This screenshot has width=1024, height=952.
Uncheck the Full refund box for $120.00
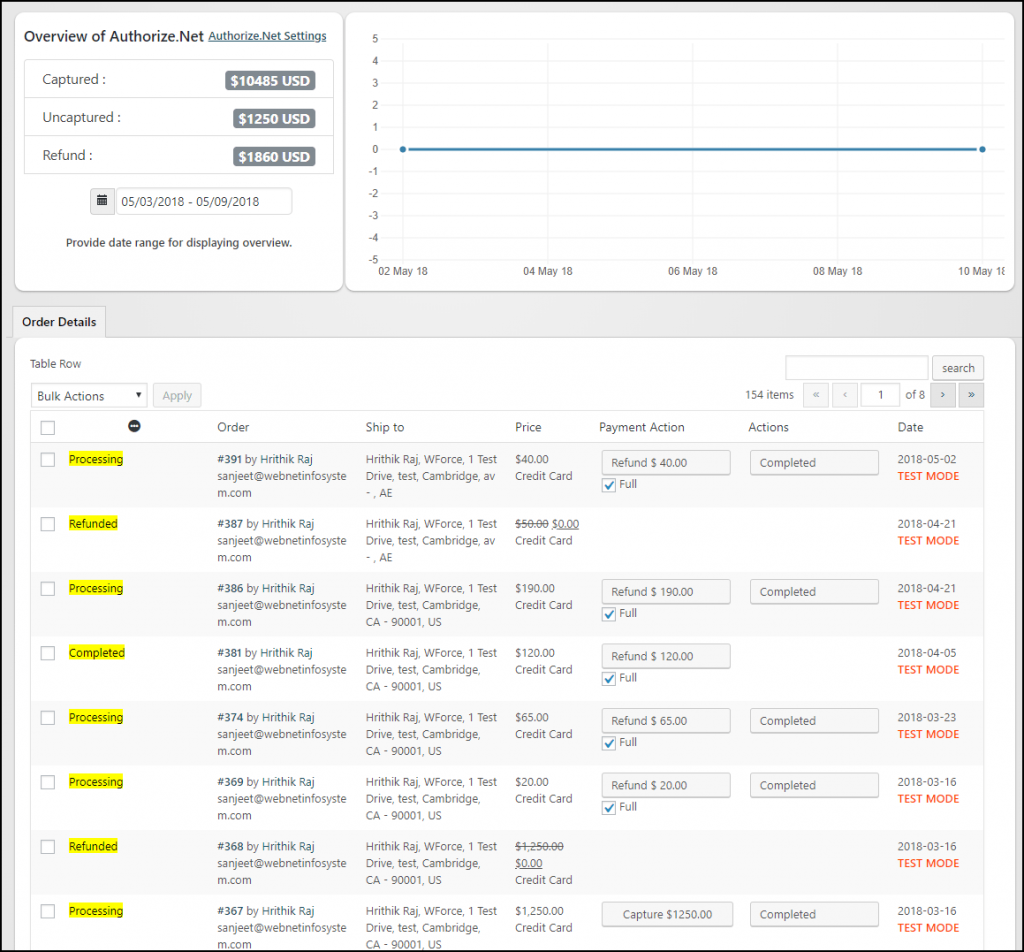pos(609,679)
